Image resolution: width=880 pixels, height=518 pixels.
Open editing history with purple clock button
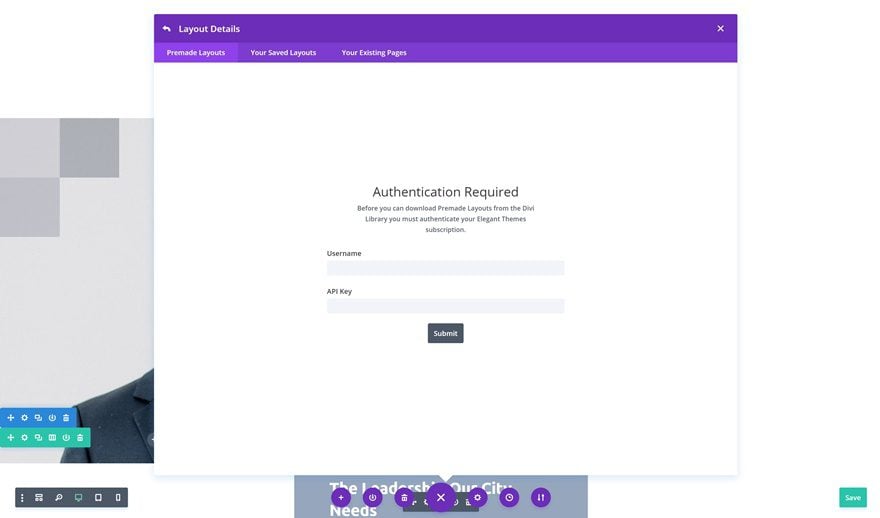(509, 498)
